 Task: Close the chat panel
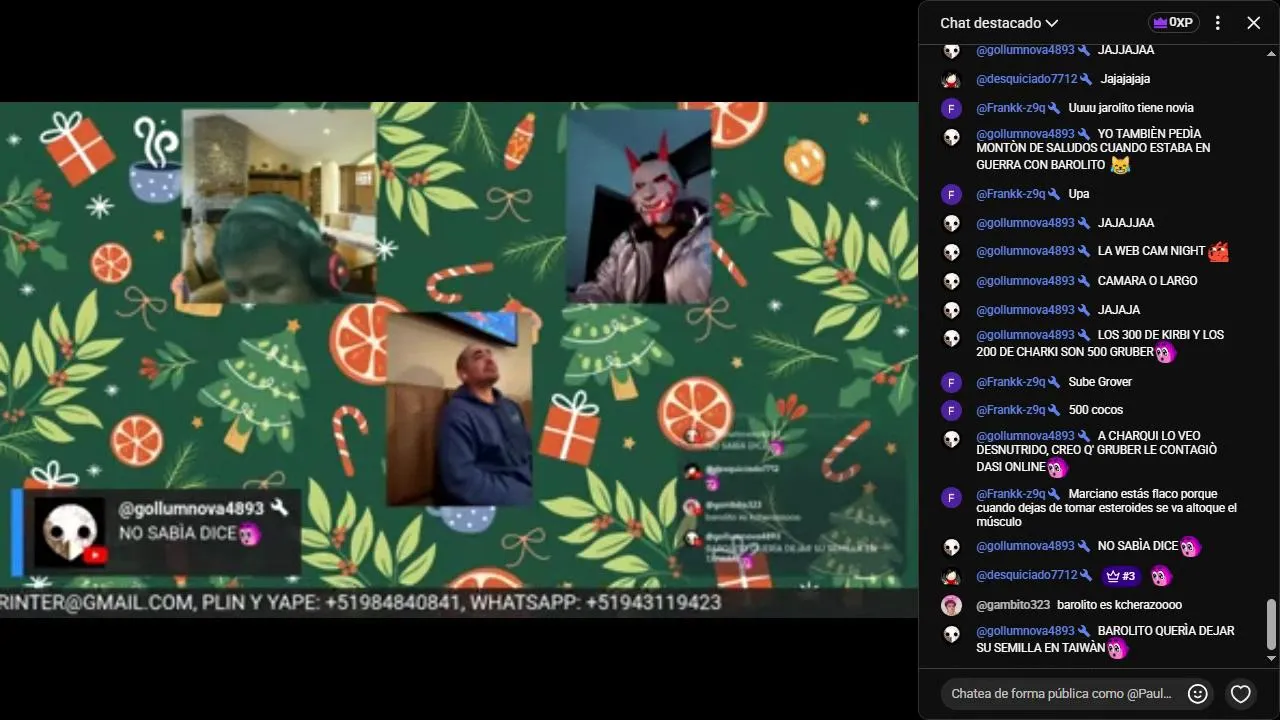pos(1253,23)
